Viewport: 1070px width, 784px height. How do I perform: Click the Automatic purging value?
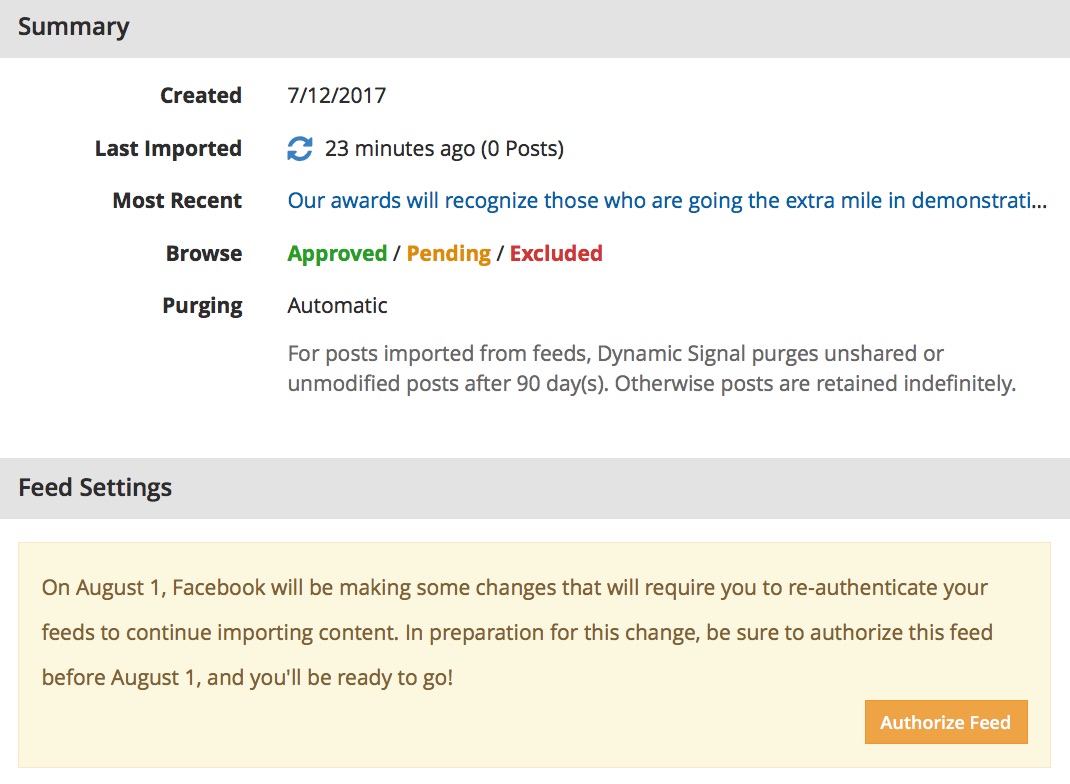coord(337,305)
